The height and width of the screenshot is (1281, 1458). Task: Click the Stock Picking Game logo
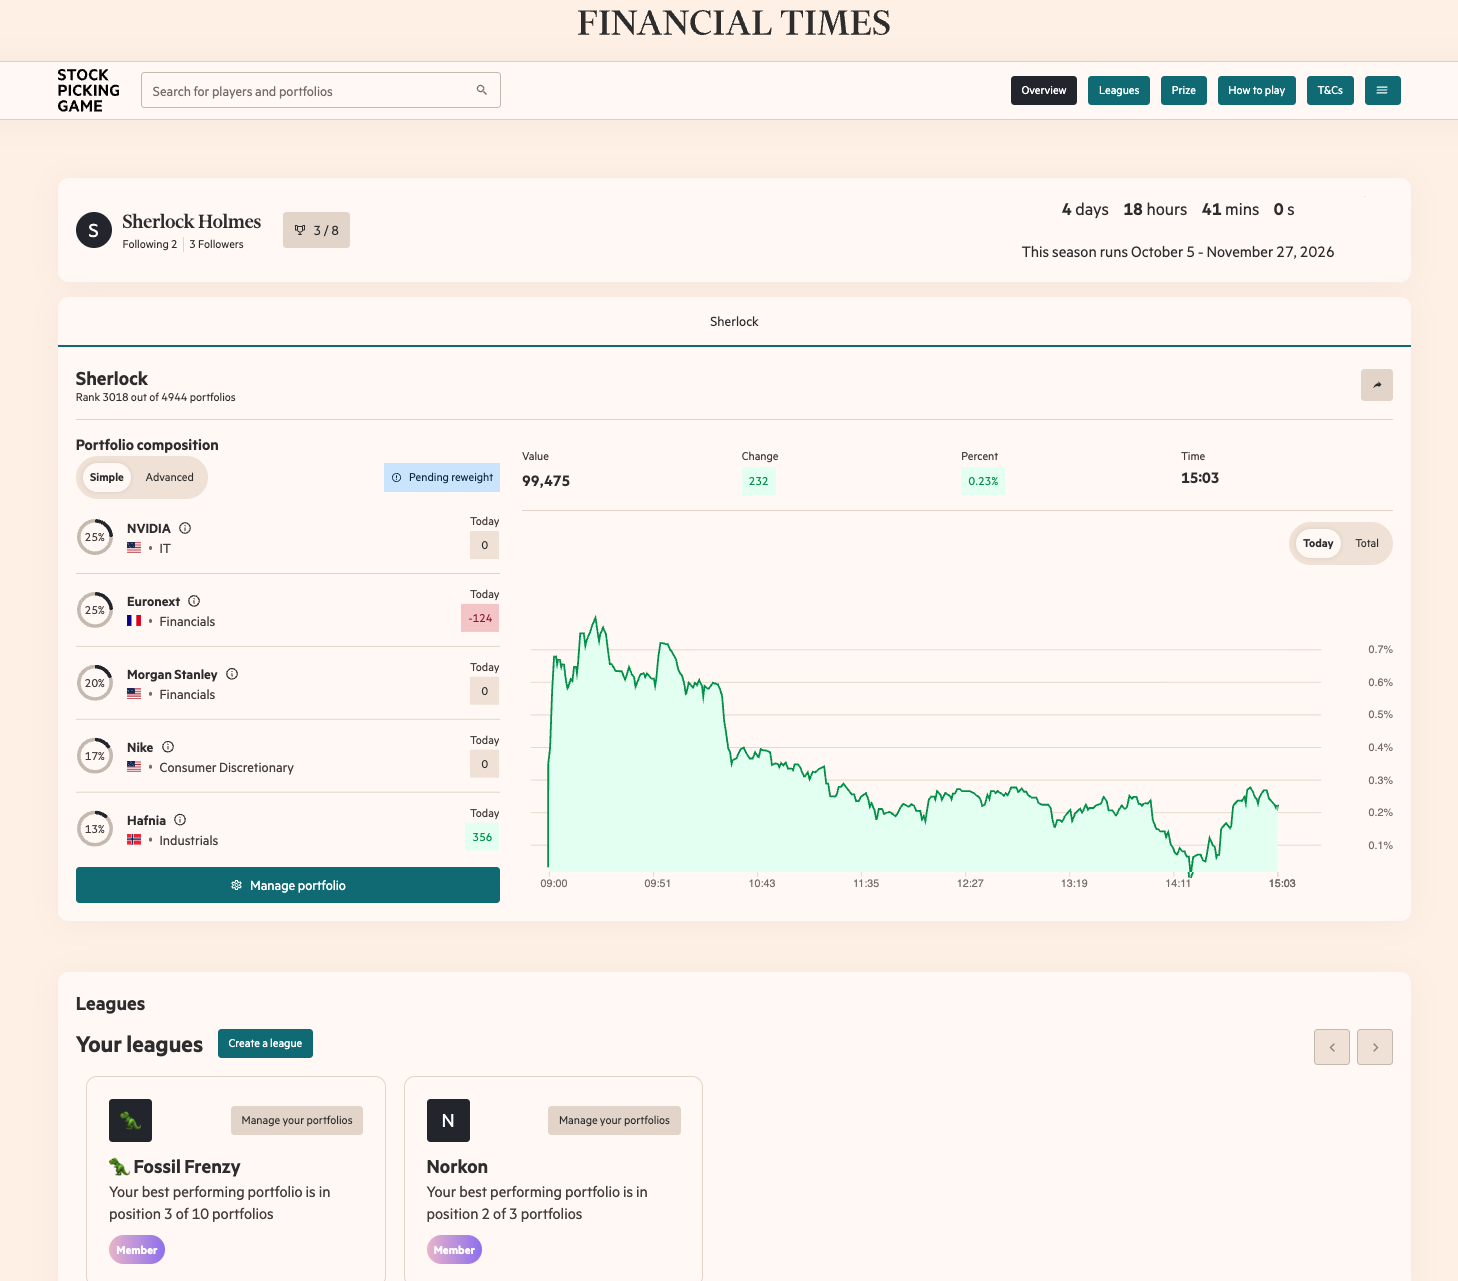click(88, 90)
